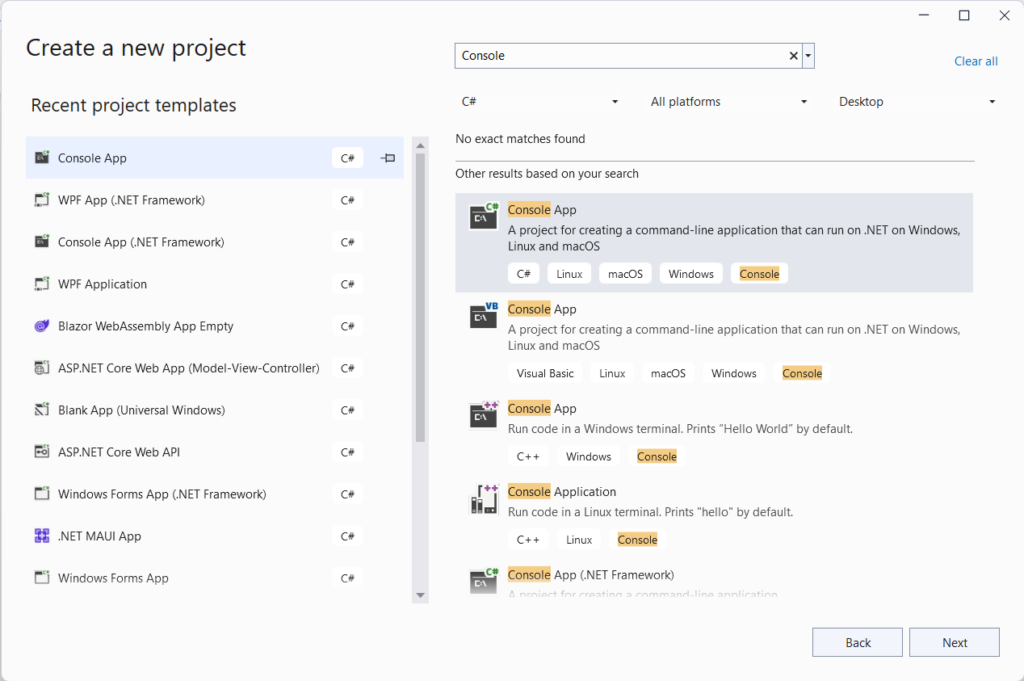The width and height of the screenshot is (1024, 681).
Task: Click the C# Console App icon in search results
Action: 483,216
